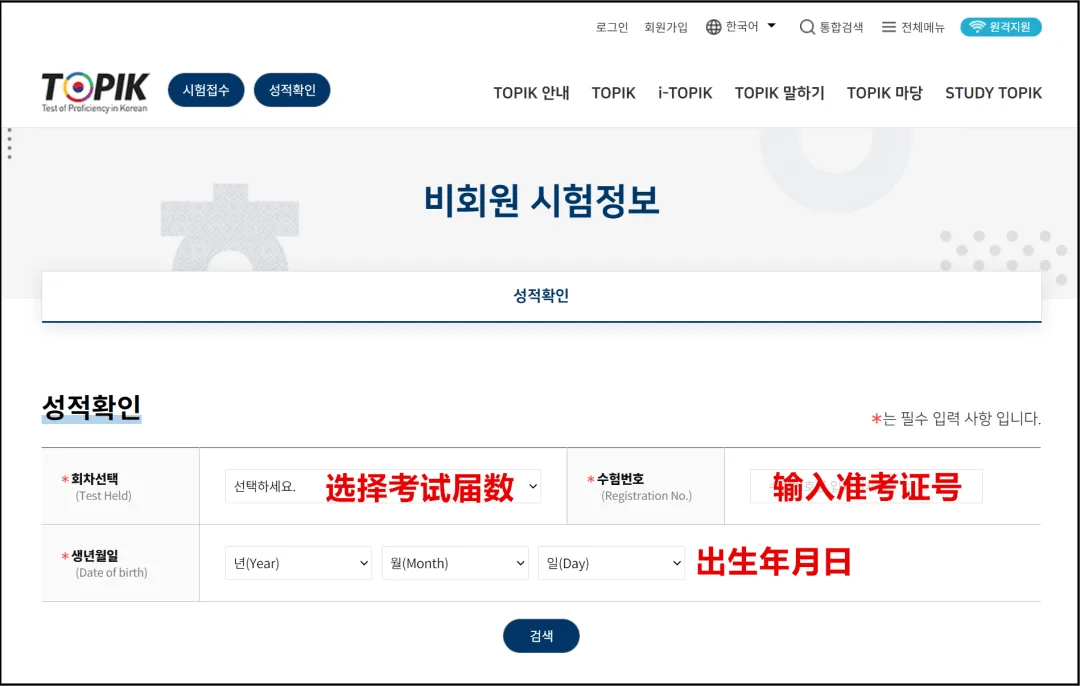The image size is (1080, 686).
Task: Open the TOPIK menu item
Action: [613, 93]
